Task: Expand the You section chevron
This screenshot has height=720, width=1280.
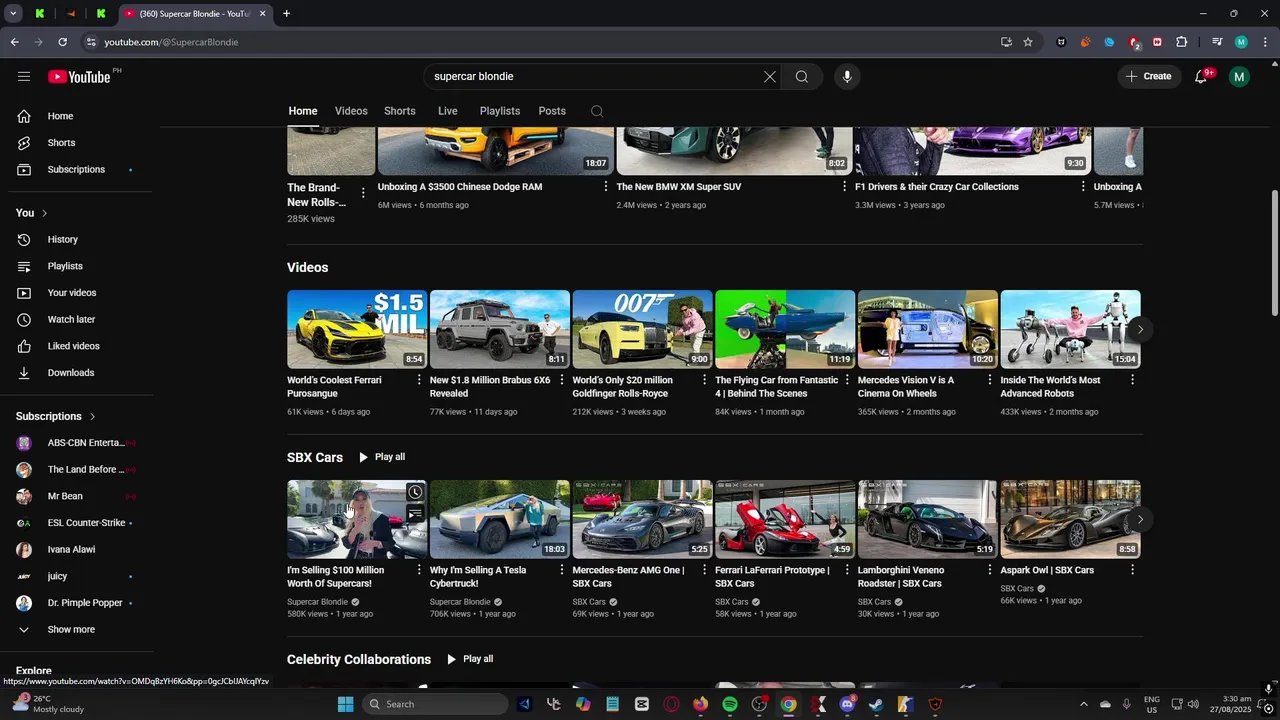Action: coord(44,213)
